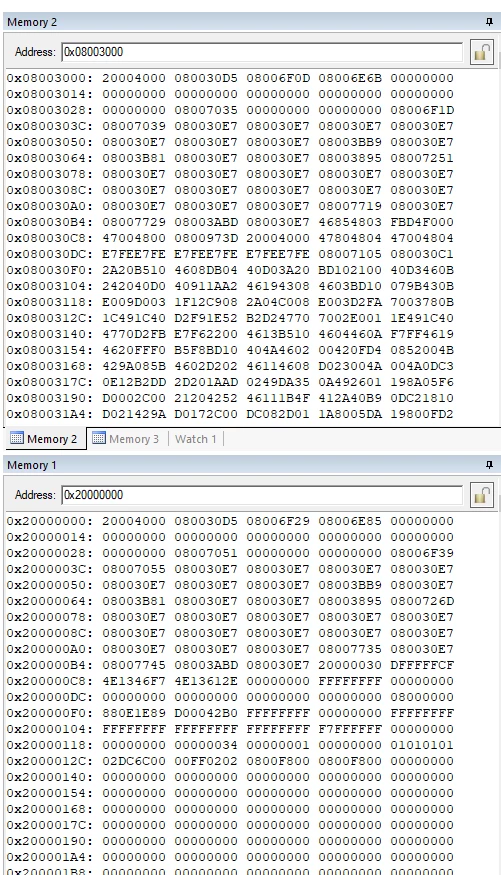Select value 4770D2FB in Memory 2
This screenshot has width=501, height=875.
(x=134, y=334)
